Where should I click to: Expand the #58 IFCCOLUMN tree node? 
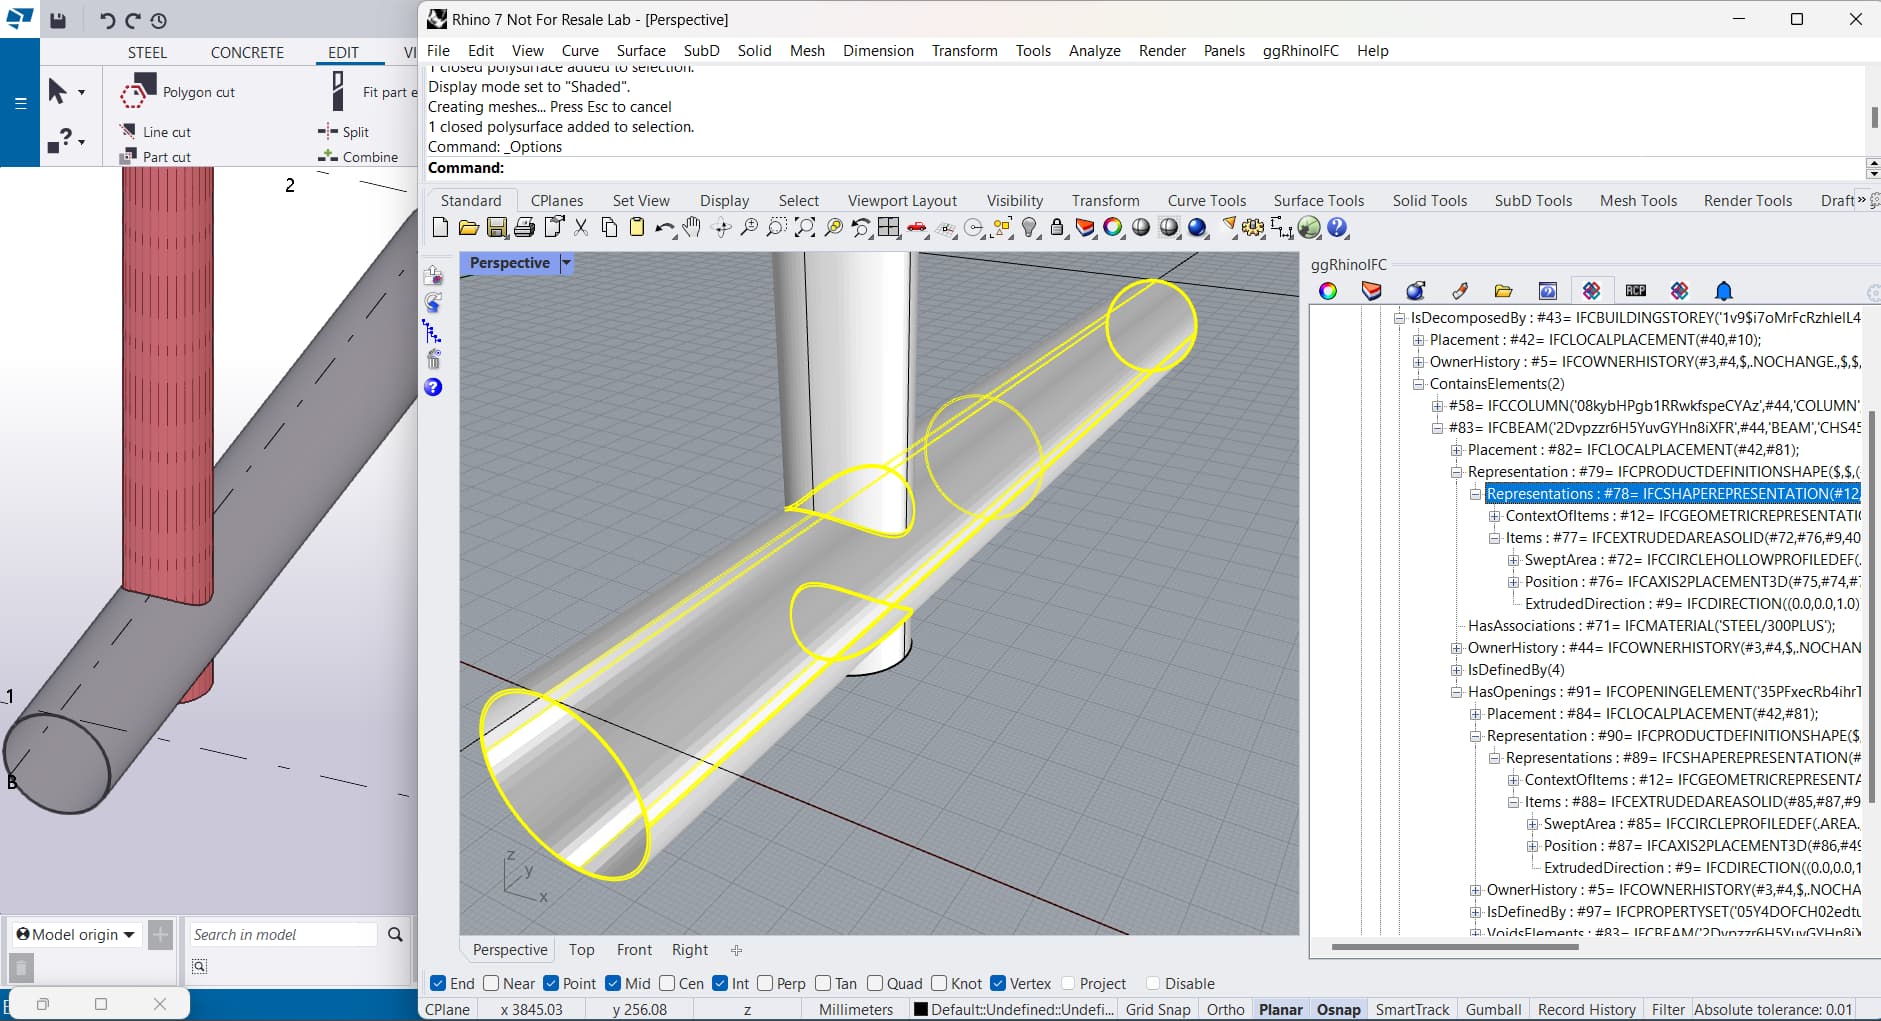point(1437,406)
